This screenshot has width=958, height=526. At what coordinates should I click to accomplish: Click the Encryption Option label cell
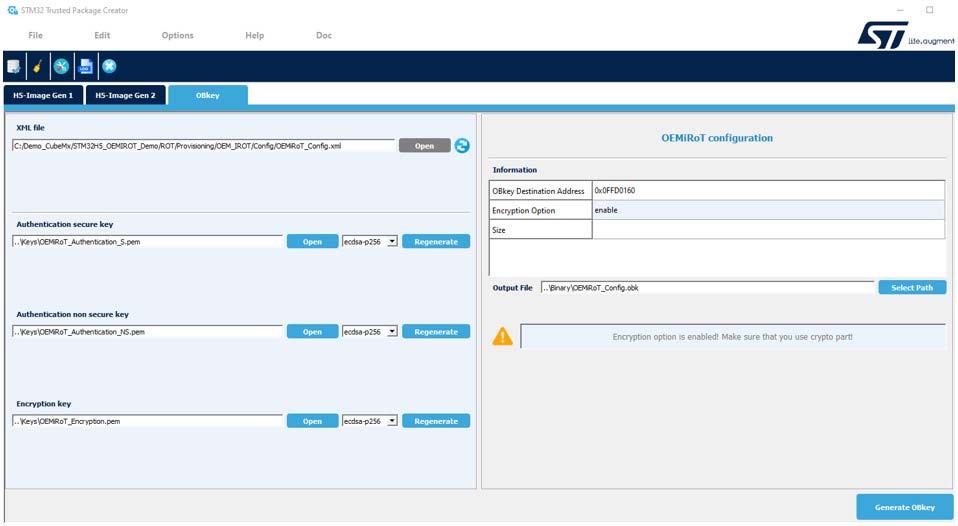pos(541,210)
